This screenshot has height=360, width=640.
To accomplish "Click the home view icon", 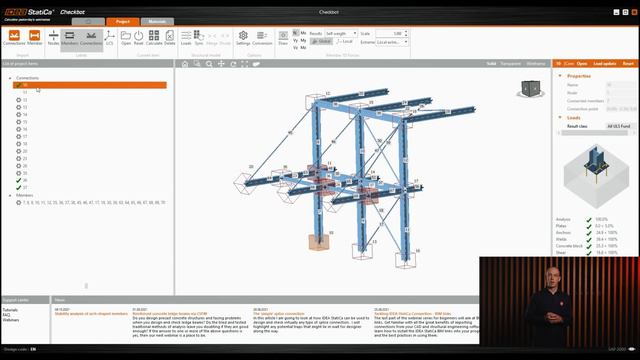I will [185, 64].
